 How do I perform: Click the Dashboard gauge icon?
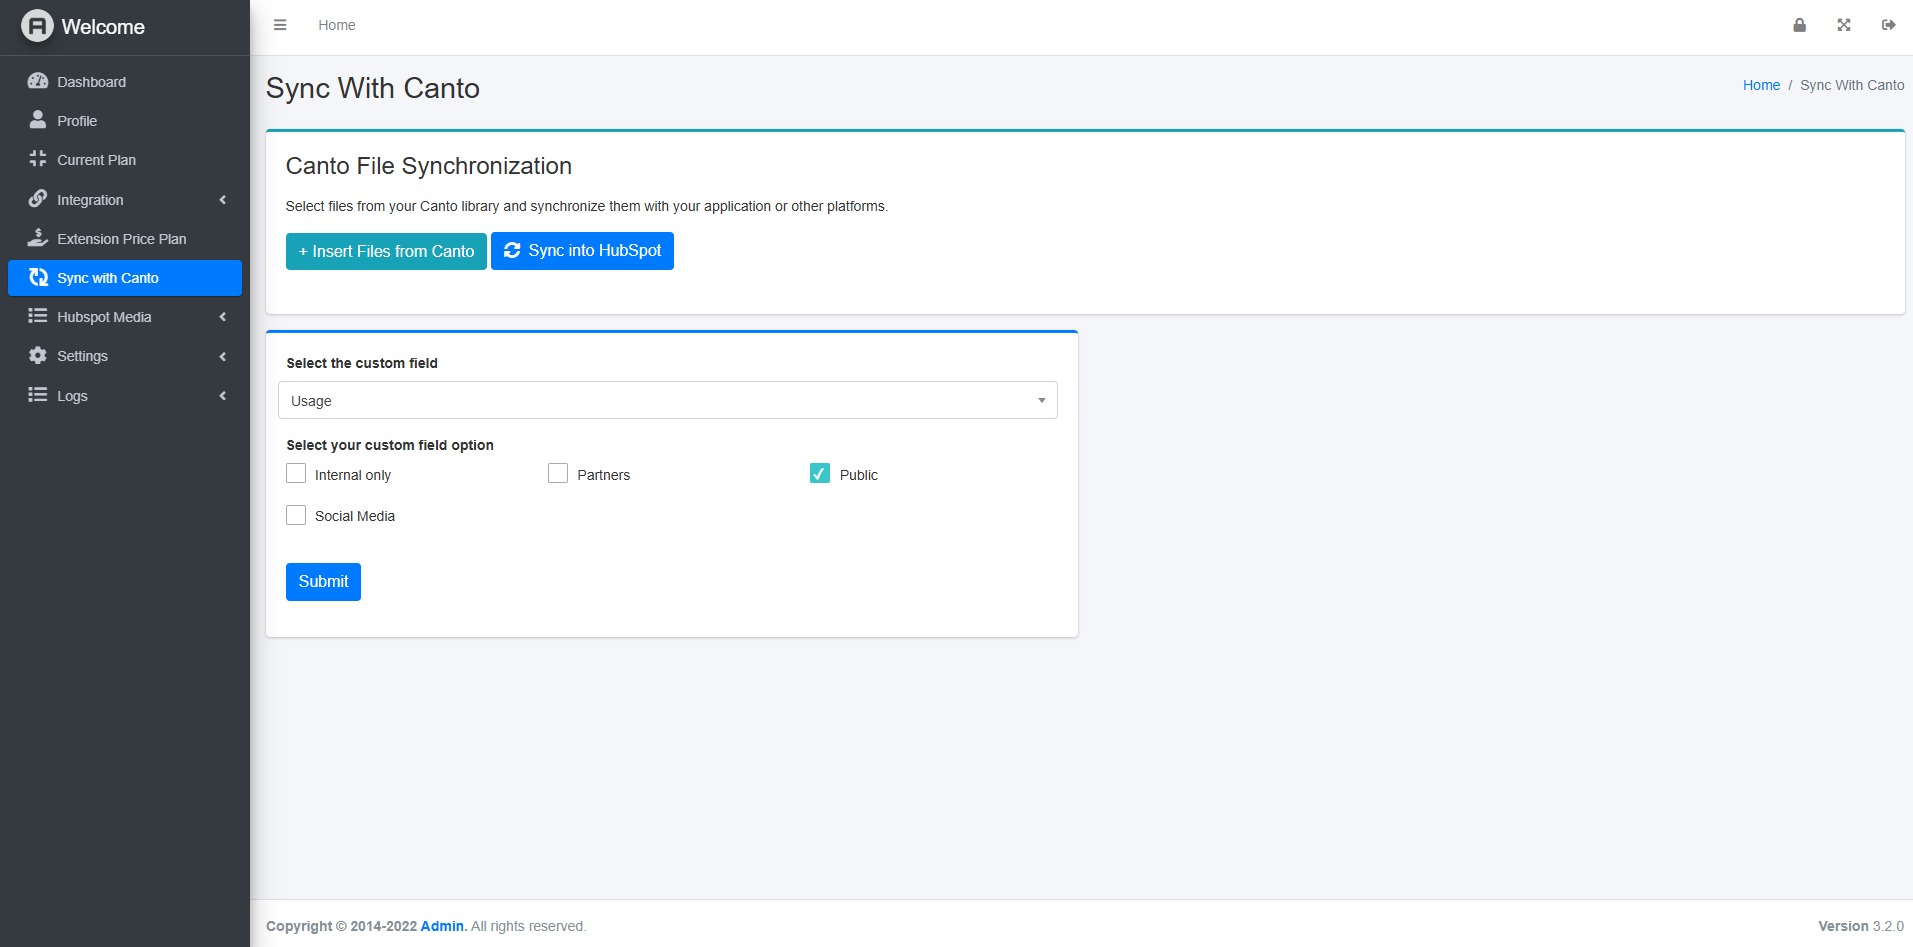coord(38,81)
